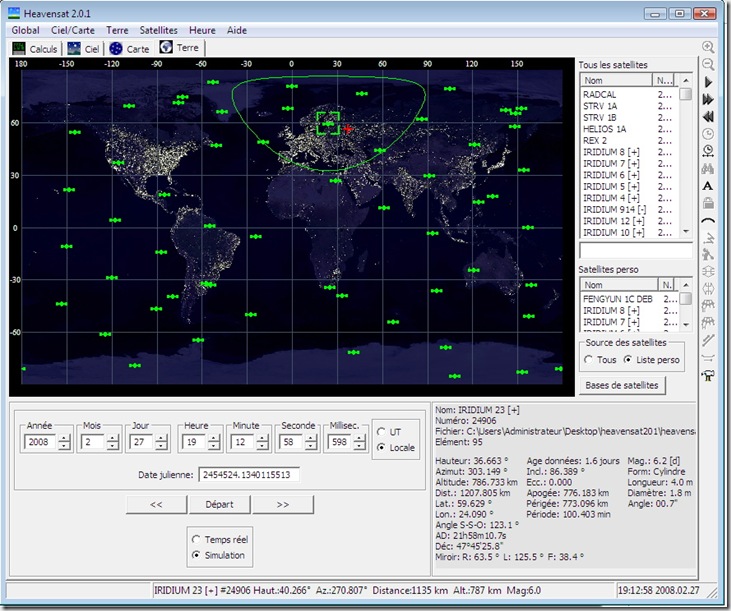
Task: Click the << step backward button
Action: click(x=156, y=504)
